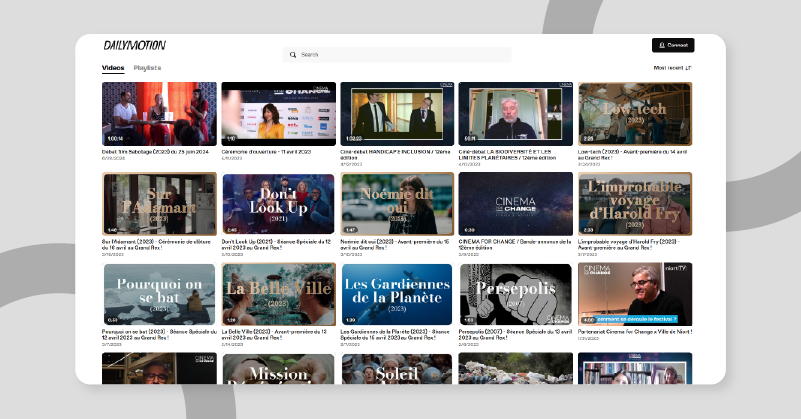Click the Débat film Sabotage title link
Viewport: 801px width, 419px height.
(155, 152)
